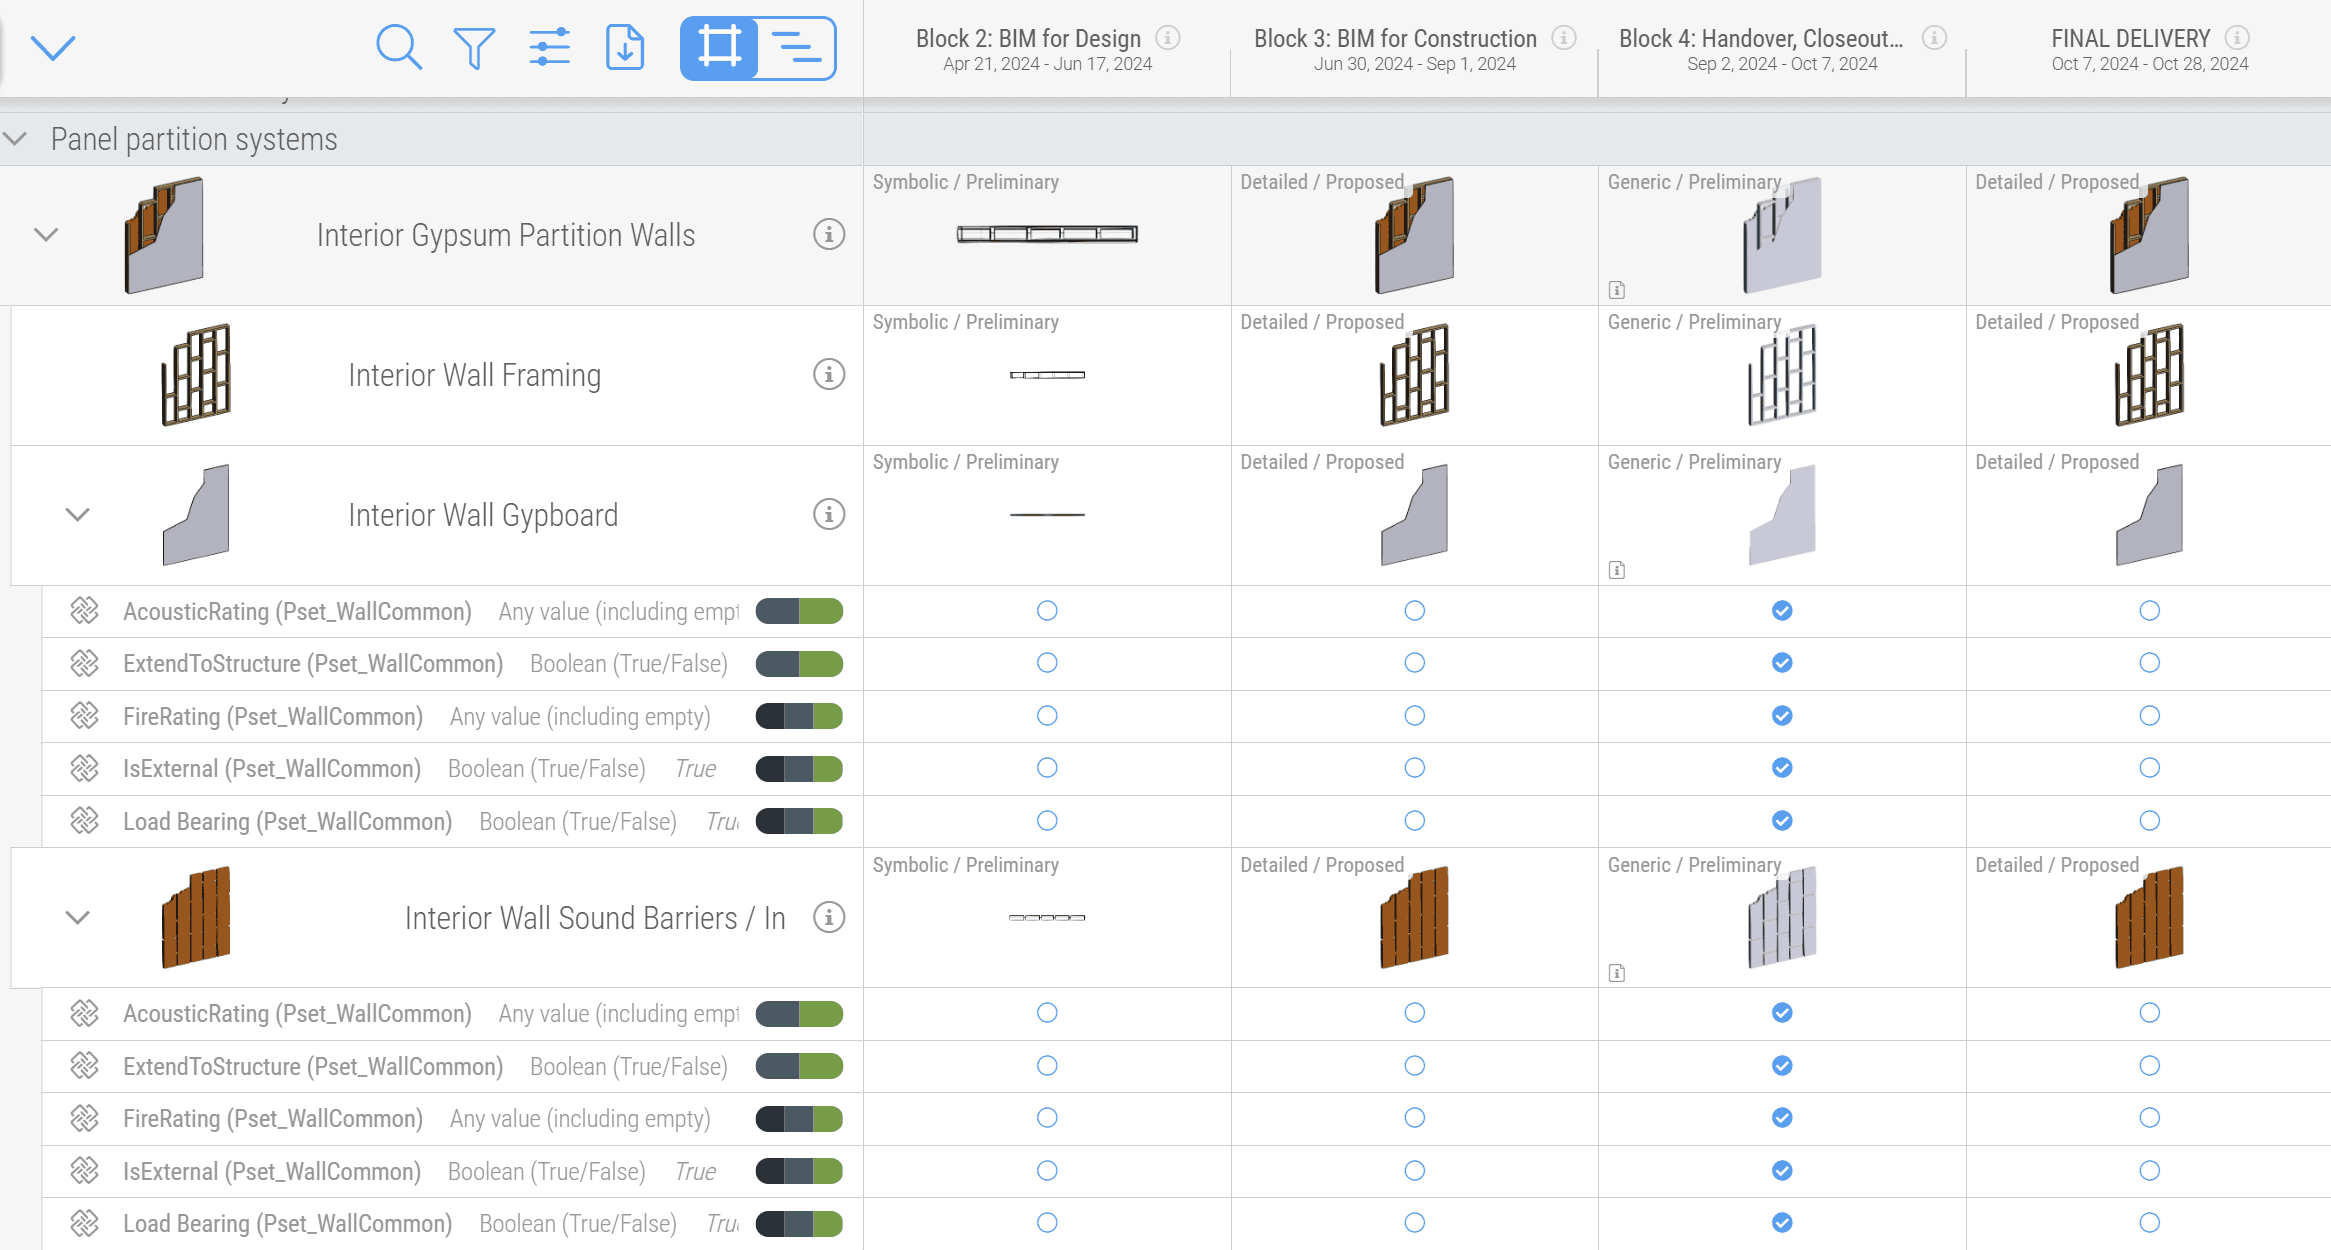
Task: Collapse the Panel partition systems group
Action: tap(16, 139)
